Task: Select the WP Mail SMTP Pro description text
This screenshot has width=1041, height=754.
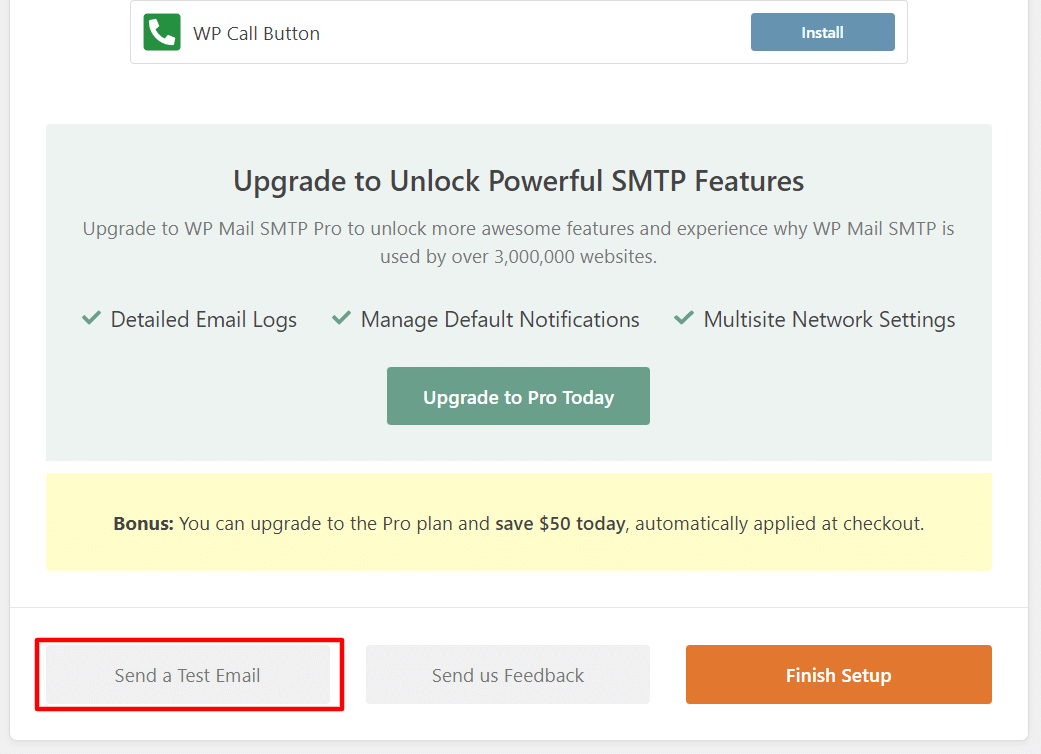Action: point(518,241)
